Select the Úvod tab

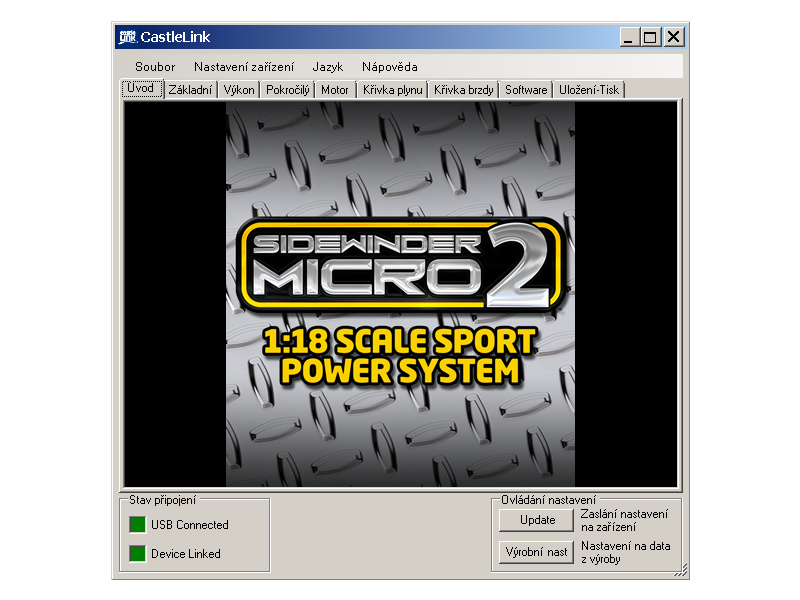(x=142, y=89)
